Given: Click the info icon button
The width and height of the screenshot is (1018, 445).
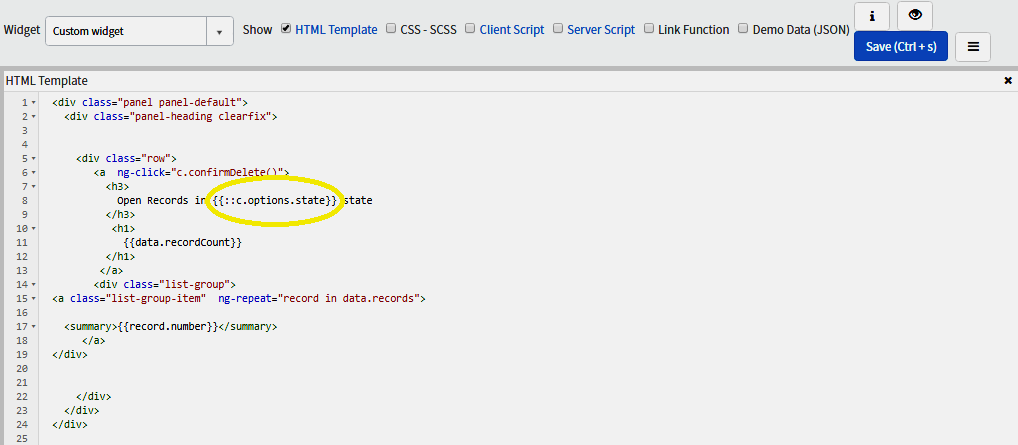Looking at the screenshot, I should tap(873, 16).
